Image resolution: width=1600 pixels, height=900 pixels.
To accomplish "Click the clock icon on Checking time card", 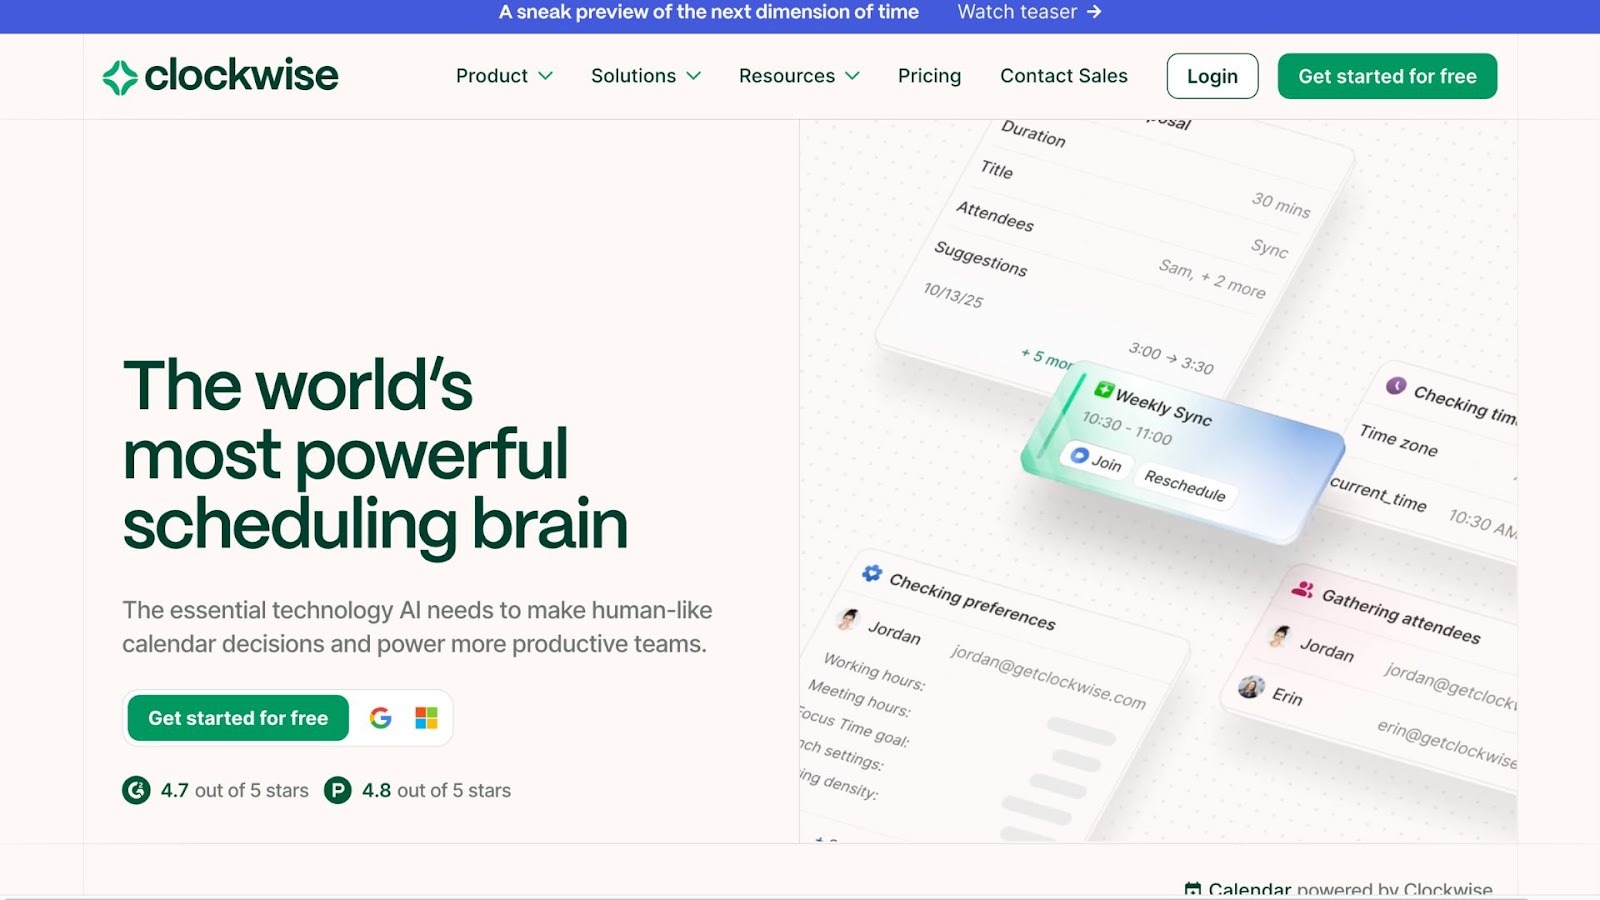I will tap(1395, 383).
